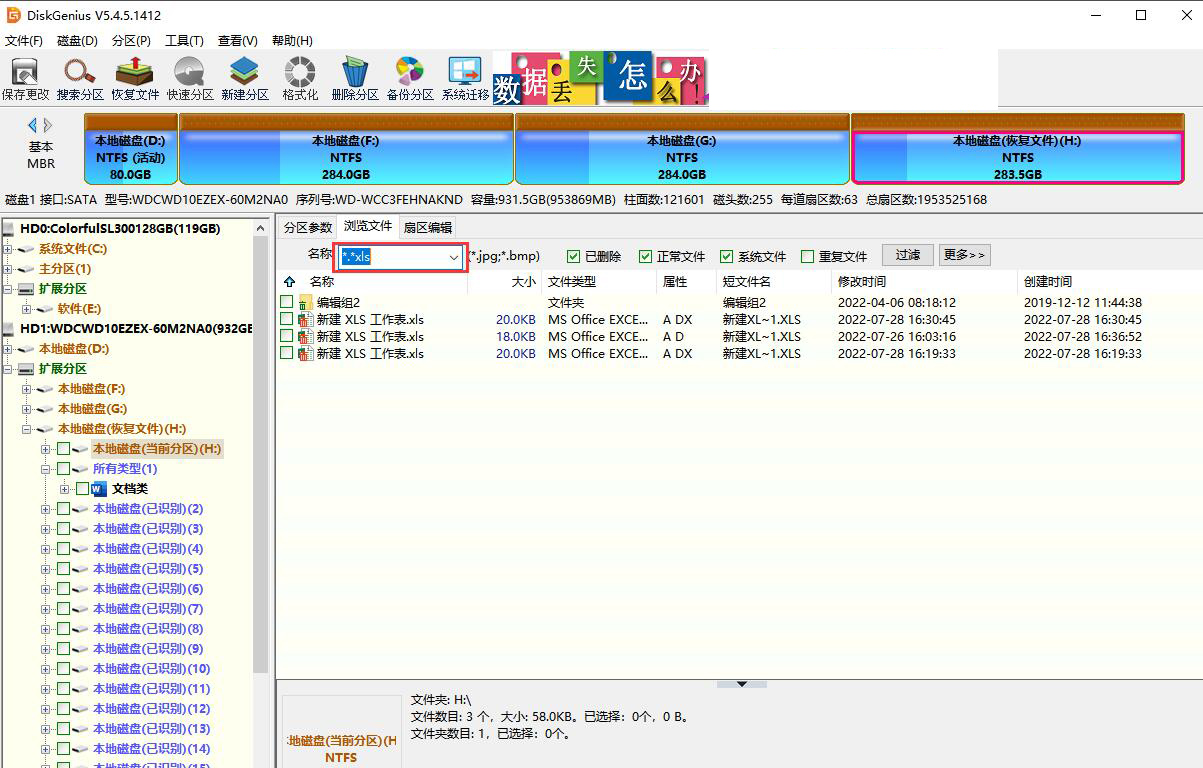Sort the file list by the 大小 column header
Image resolution: width=1203 pixels, height=768 pixels.
click(505, 282)
